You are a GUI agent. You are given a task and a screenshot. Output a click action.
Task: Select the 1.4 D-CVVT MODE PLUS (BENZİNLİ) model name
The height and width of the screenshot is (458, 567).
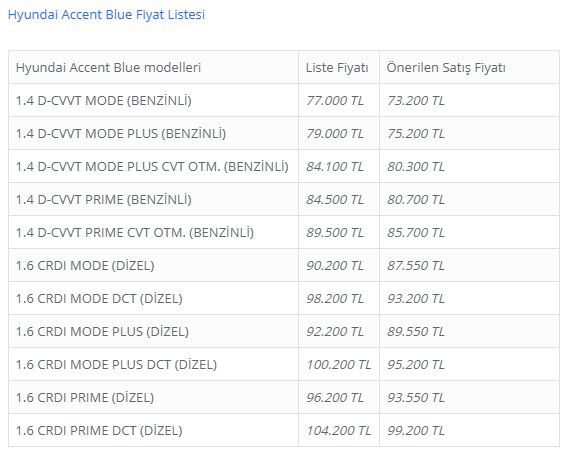121,133
